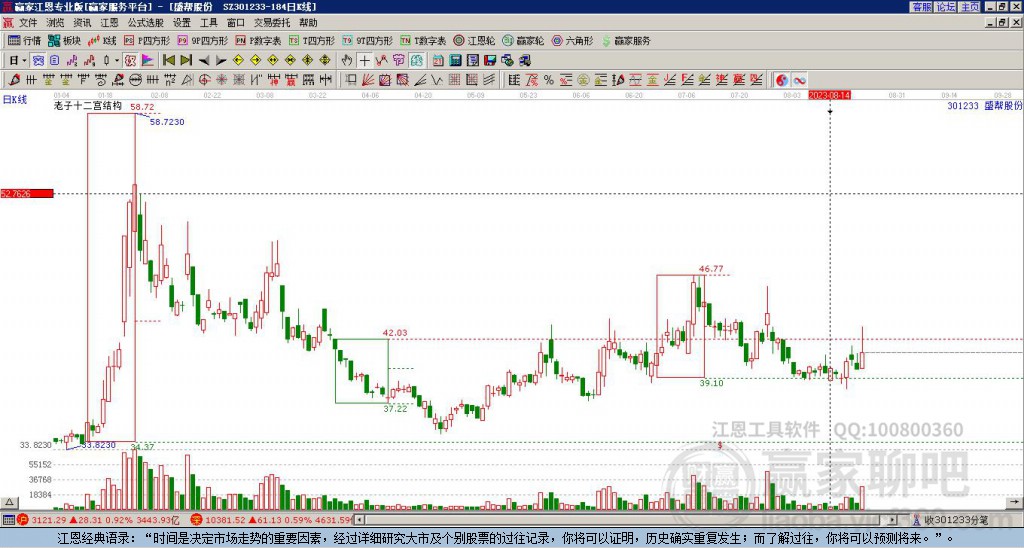Select the red pen drawing tool
The width and height of the screenshot is (1024, 548).
point(13,80)
